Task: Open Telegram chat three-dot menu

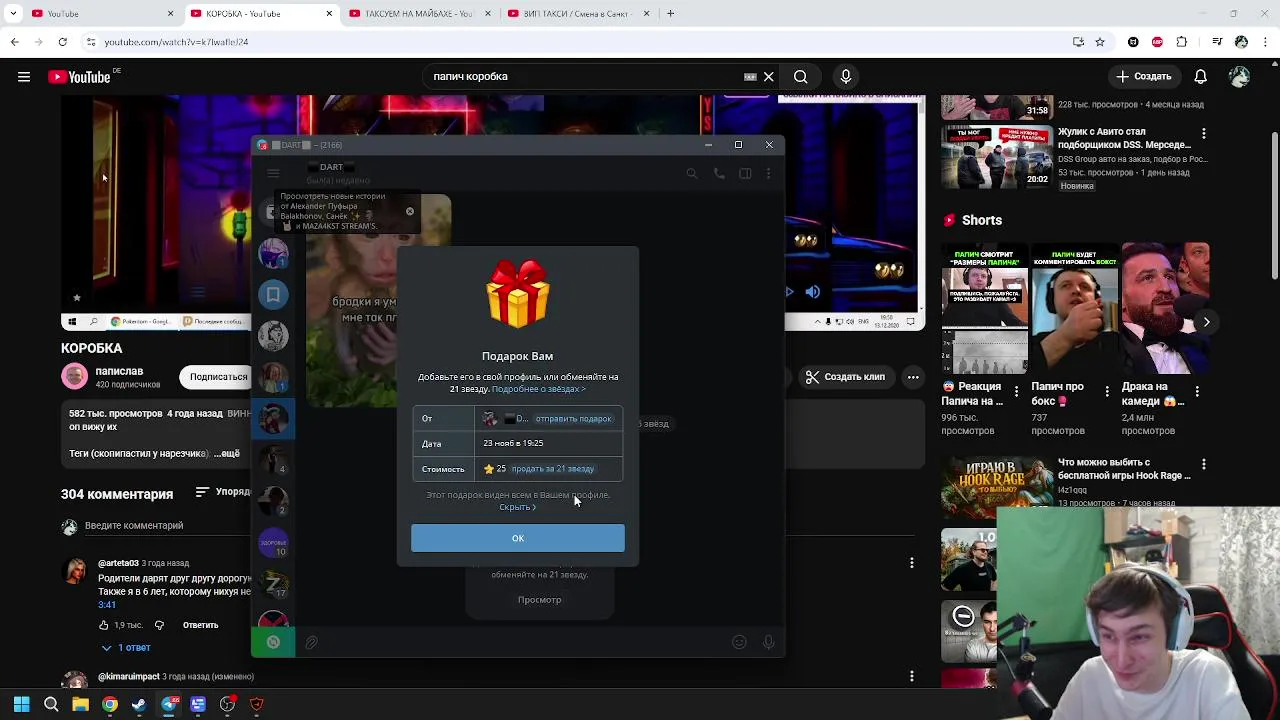Action: click(768, 174)
